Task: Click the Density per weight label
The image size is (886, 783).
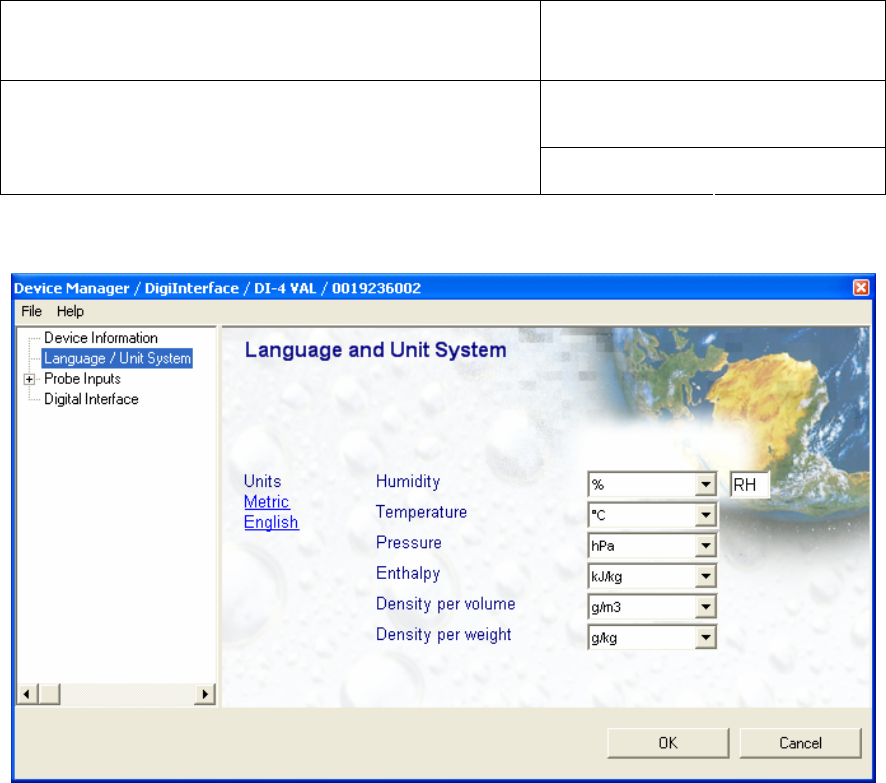Action: click(x=444, y=634)
